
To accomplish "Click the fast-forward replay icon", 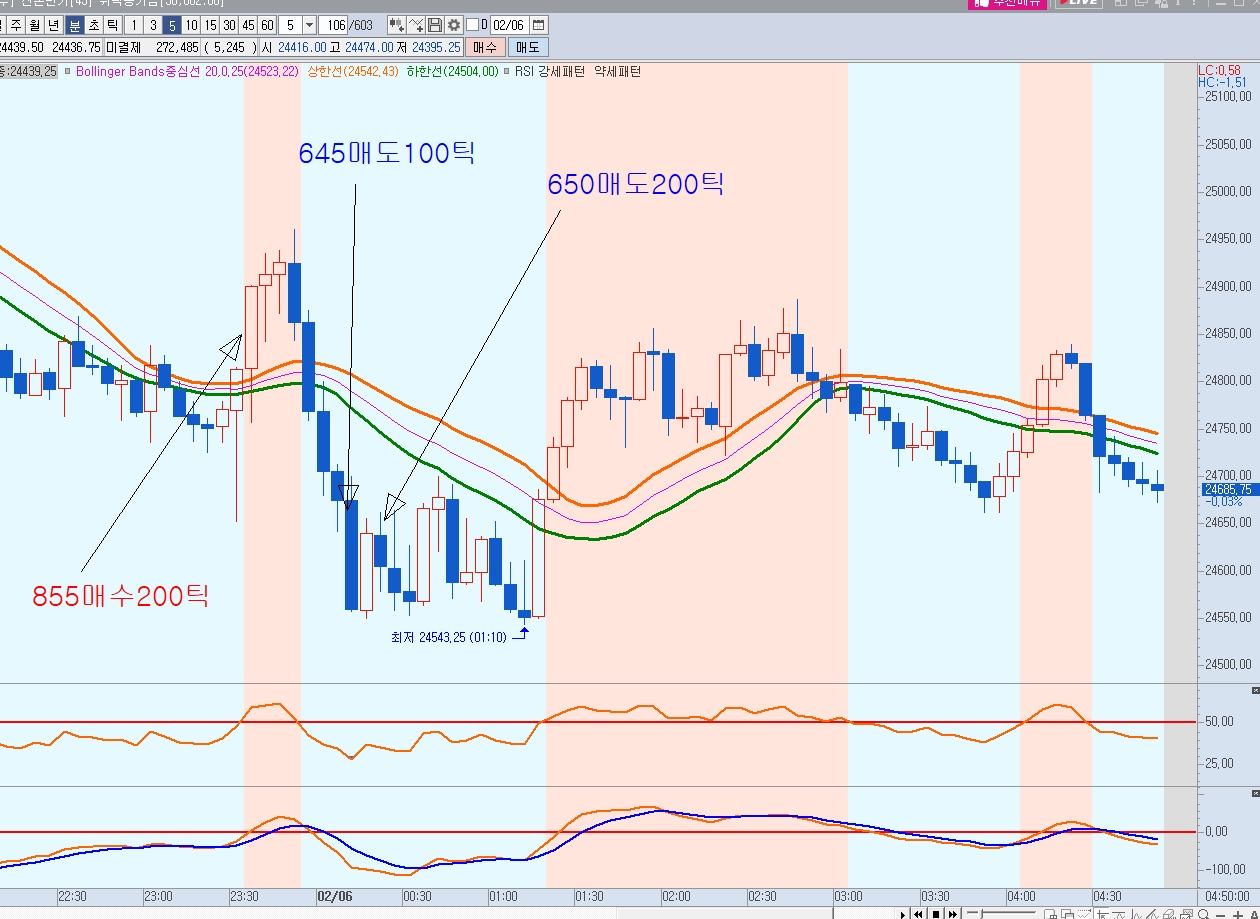I will [x=954, y=914].
